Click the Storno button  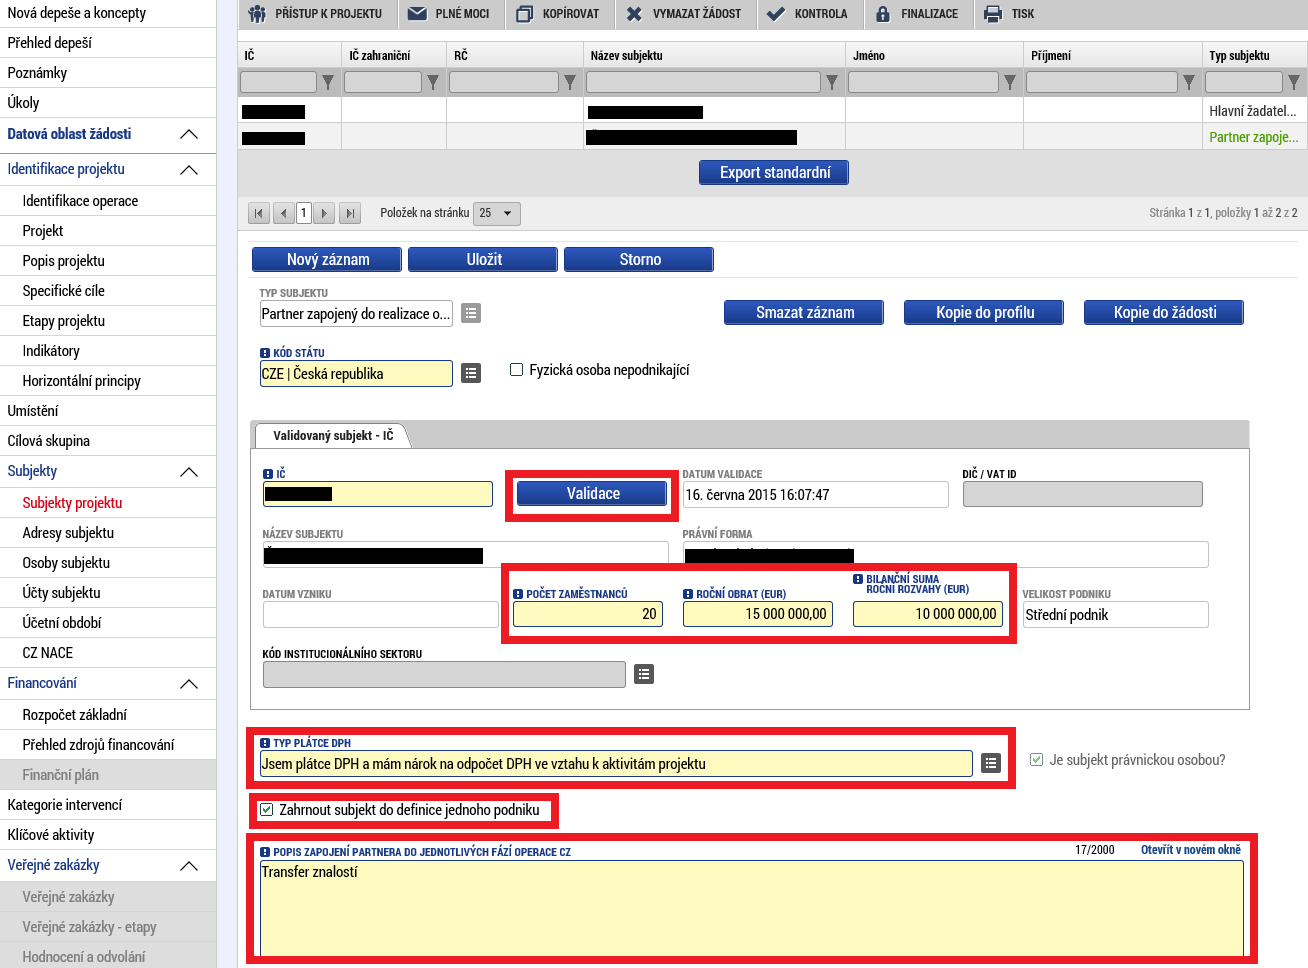640,260
